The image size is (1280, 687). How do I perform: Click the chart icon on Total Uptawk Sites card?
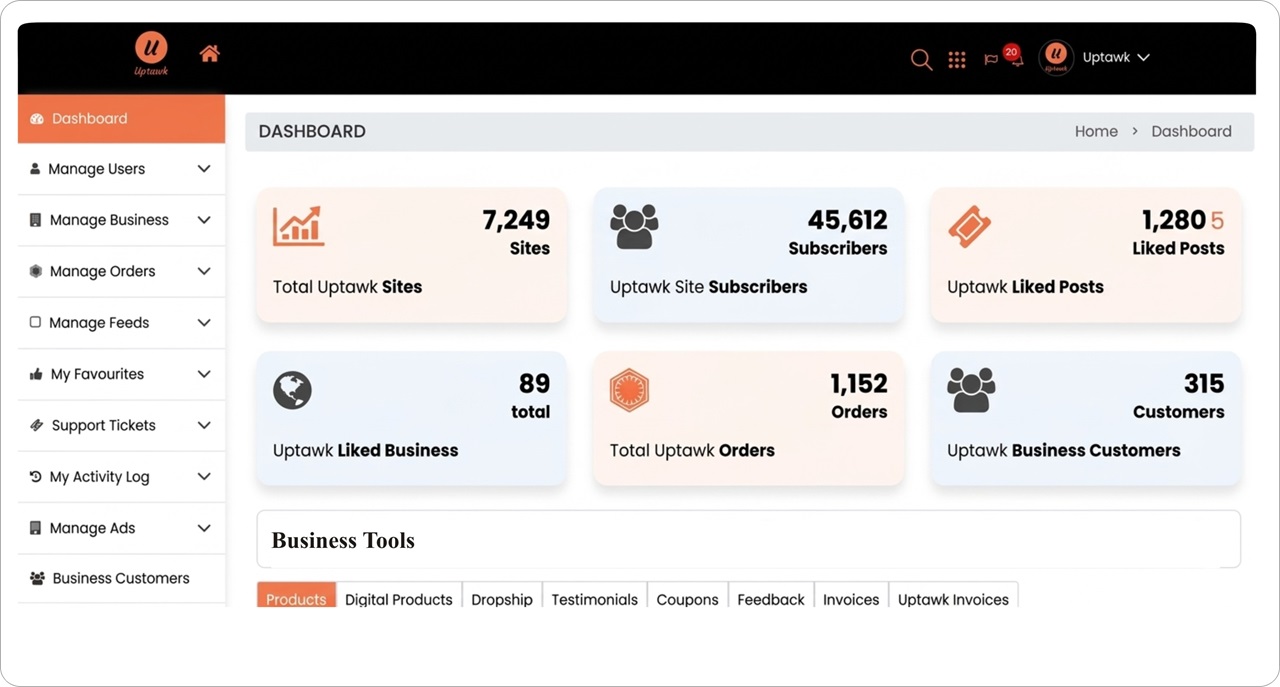click(x=297, y=226)
